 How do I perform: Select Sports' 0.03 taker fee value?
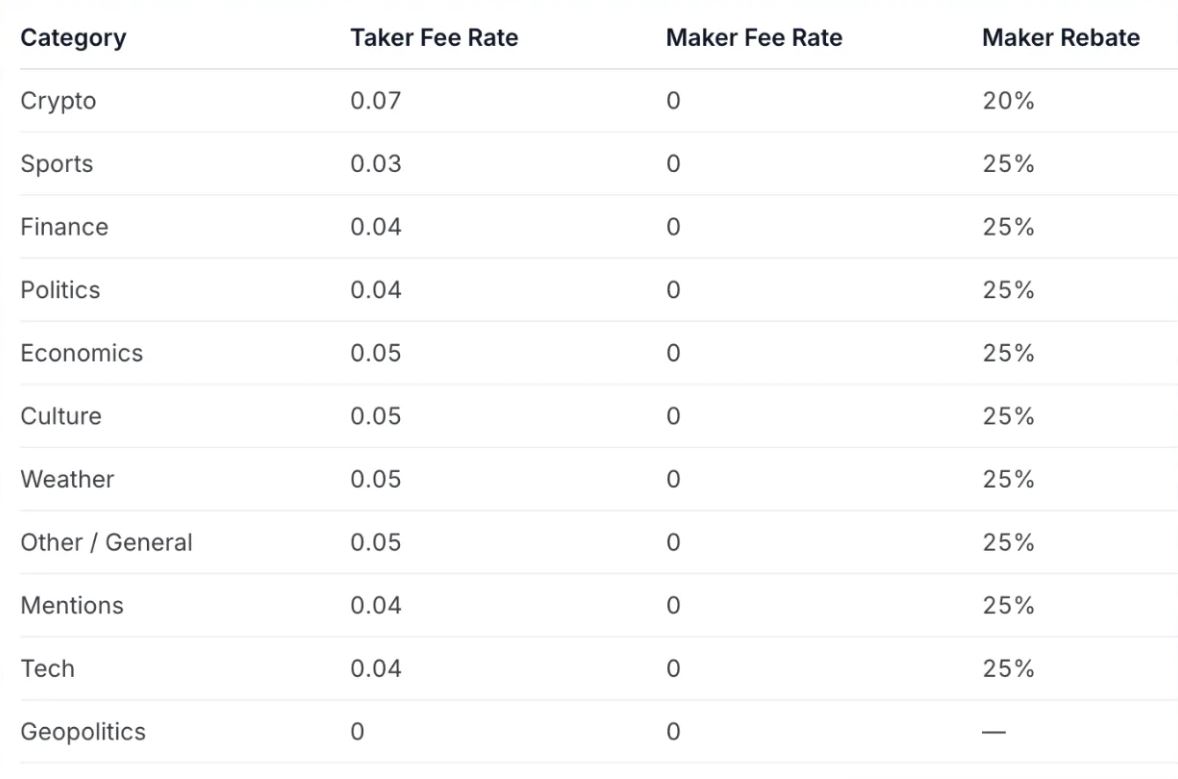point(376,164)
